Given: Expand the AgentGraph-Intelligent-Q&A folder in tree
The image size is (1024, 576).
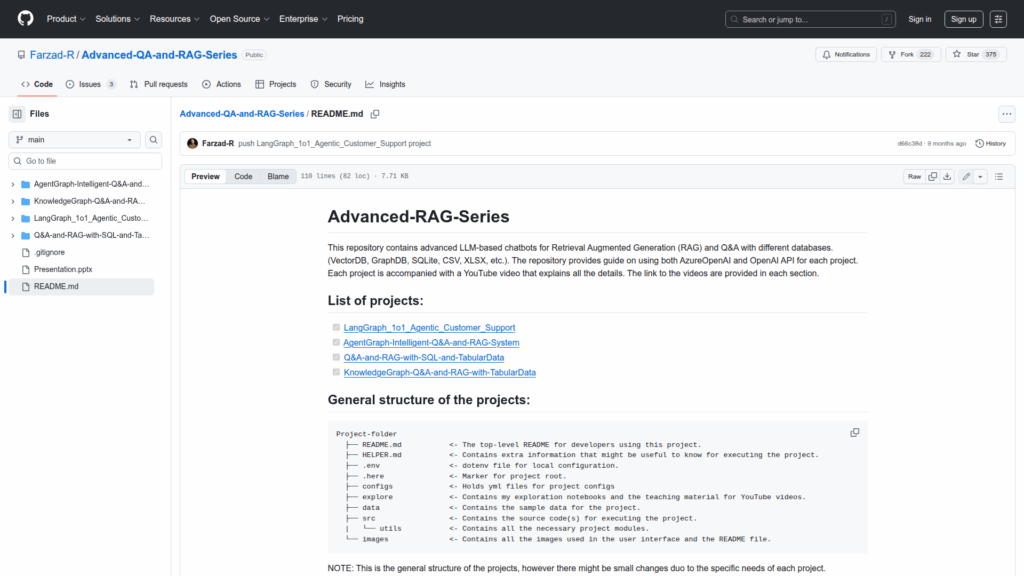Looking at the screenshot, I should 13,184.
